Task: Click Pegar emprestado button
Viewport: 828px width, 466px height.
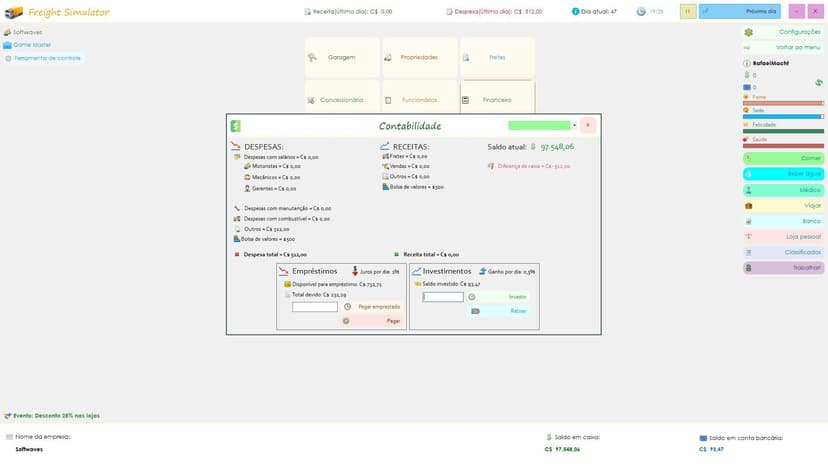Action: coord(372,306)
